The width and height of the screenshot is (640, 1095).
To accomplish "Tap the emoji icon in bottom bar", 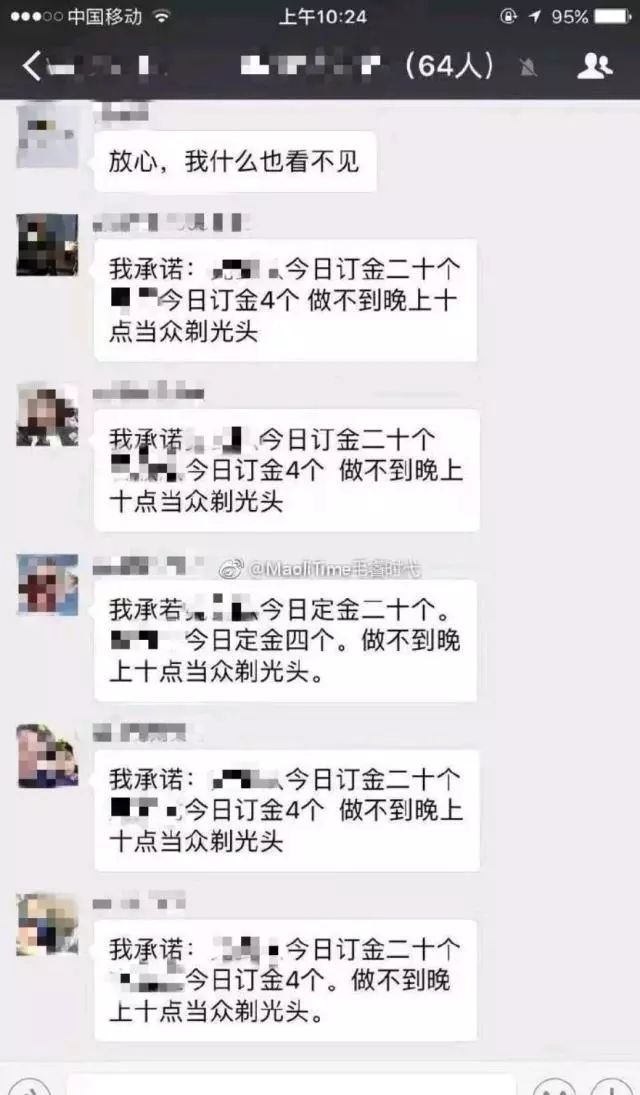I will (555, 1088).
